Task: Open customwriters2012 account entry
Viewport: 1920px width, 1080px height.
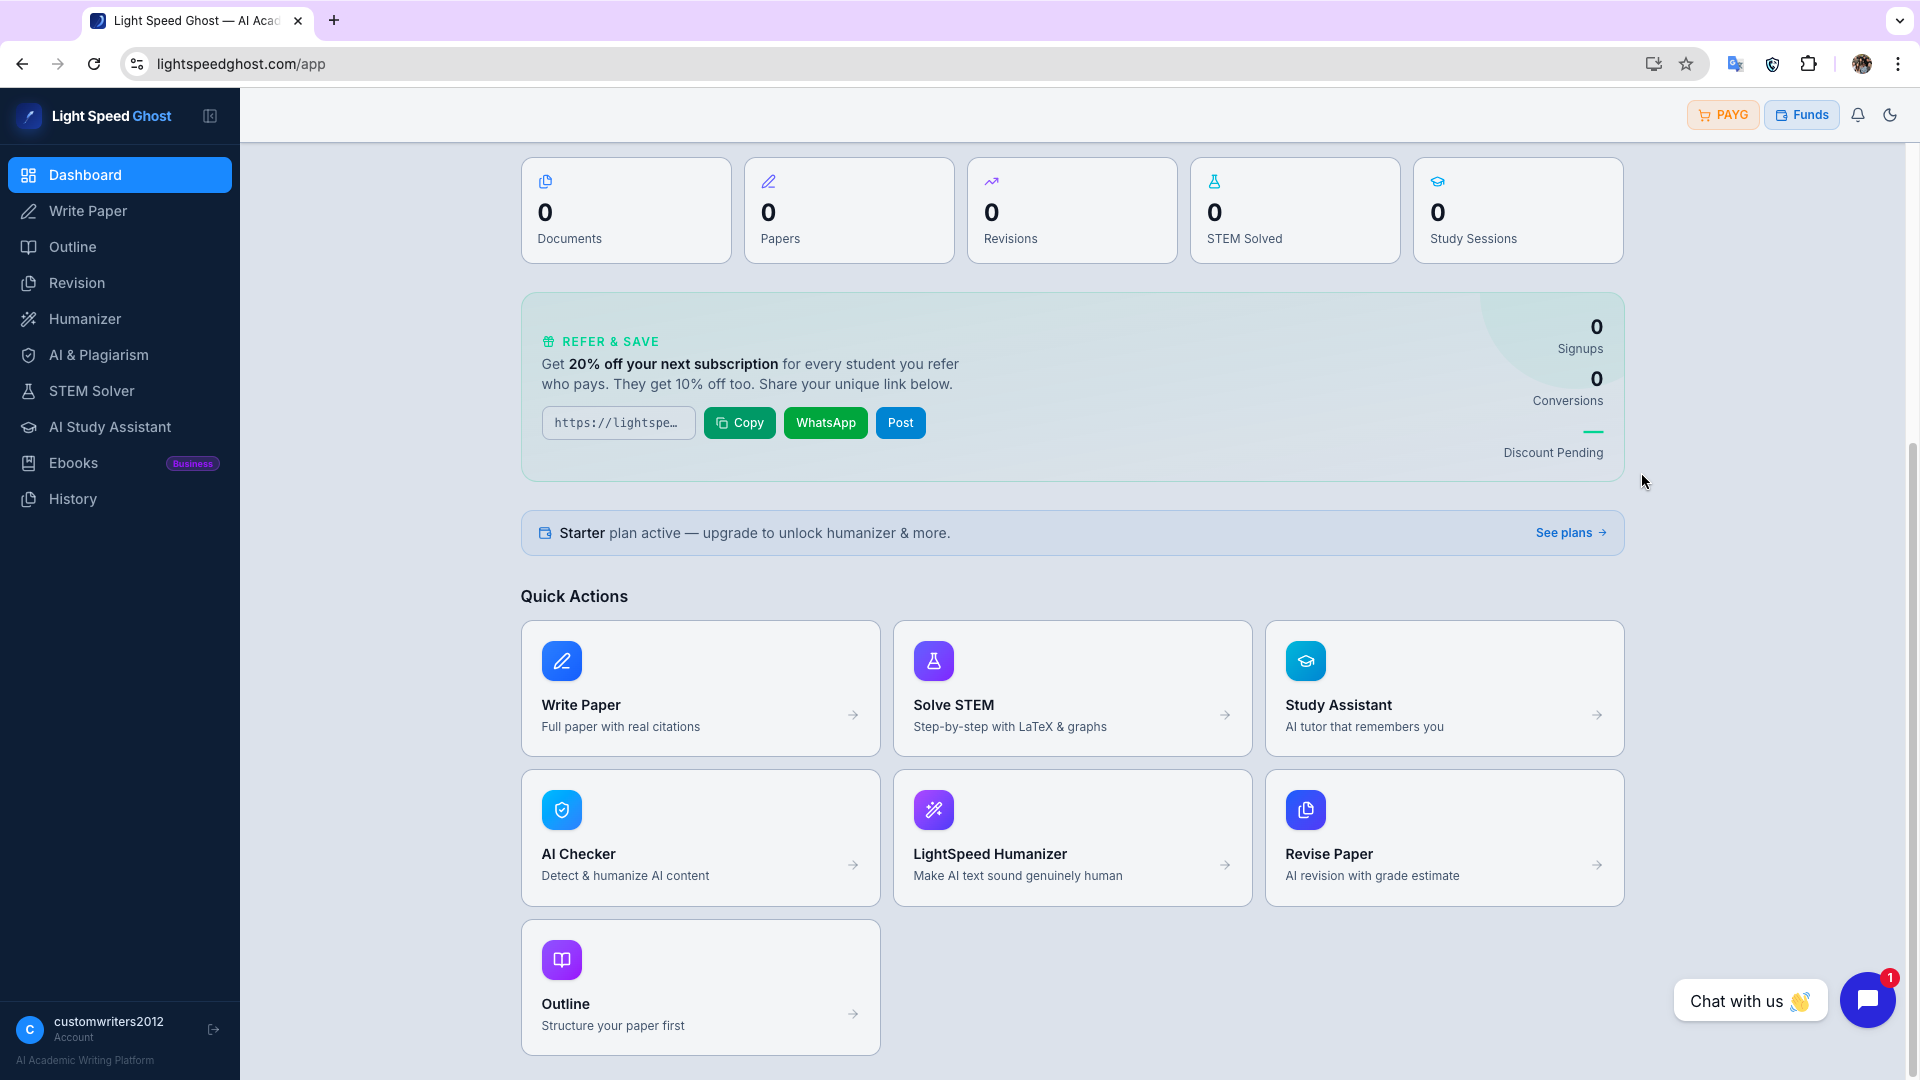Action: (109, 1029)
